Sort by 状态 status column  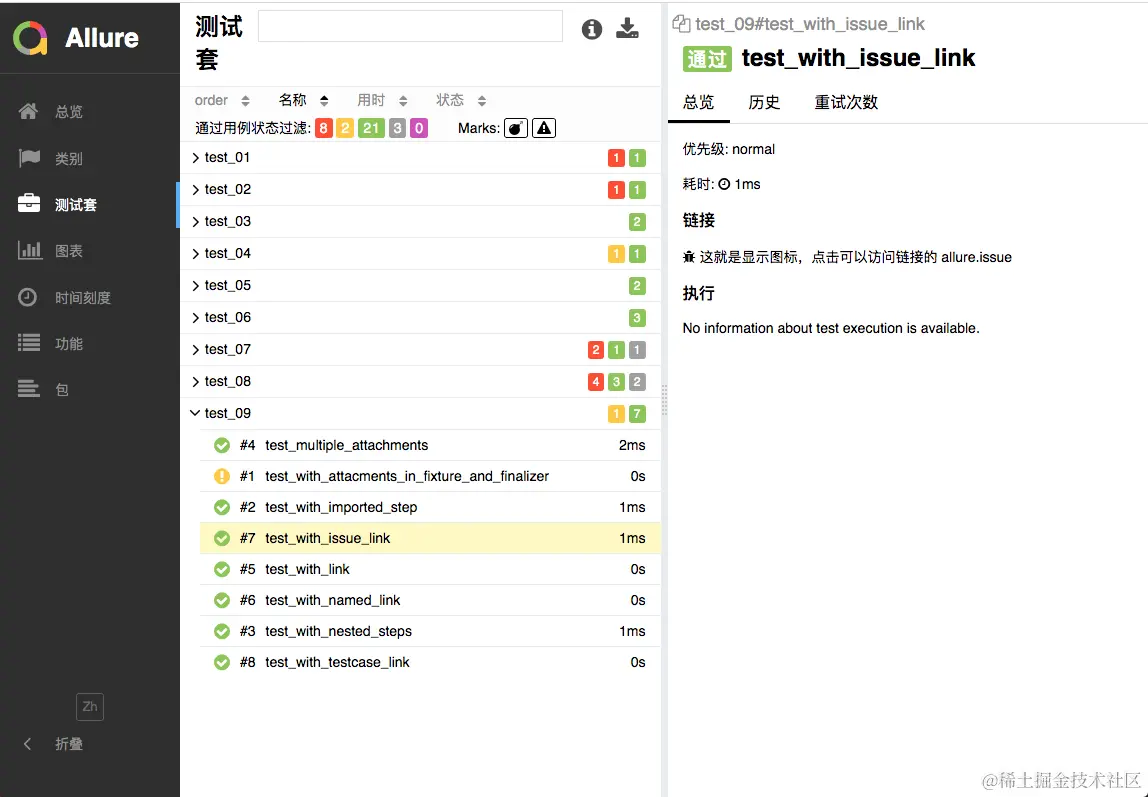pyautogui.click(x=461, y=100)
